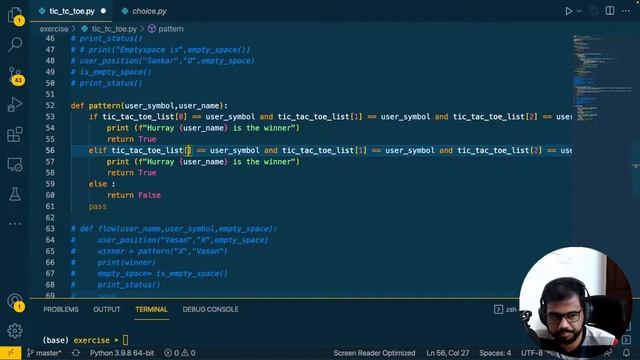This screenshot has width=640, height=360.
Task: Change indentation via Spaces: 4
Action: 495,353
